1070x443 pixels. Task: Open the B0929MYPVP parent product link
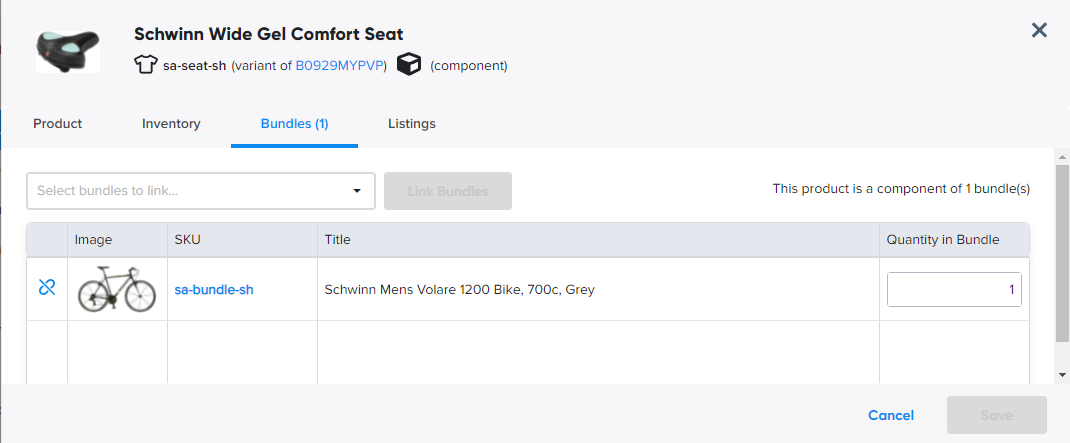pos(340,66)
